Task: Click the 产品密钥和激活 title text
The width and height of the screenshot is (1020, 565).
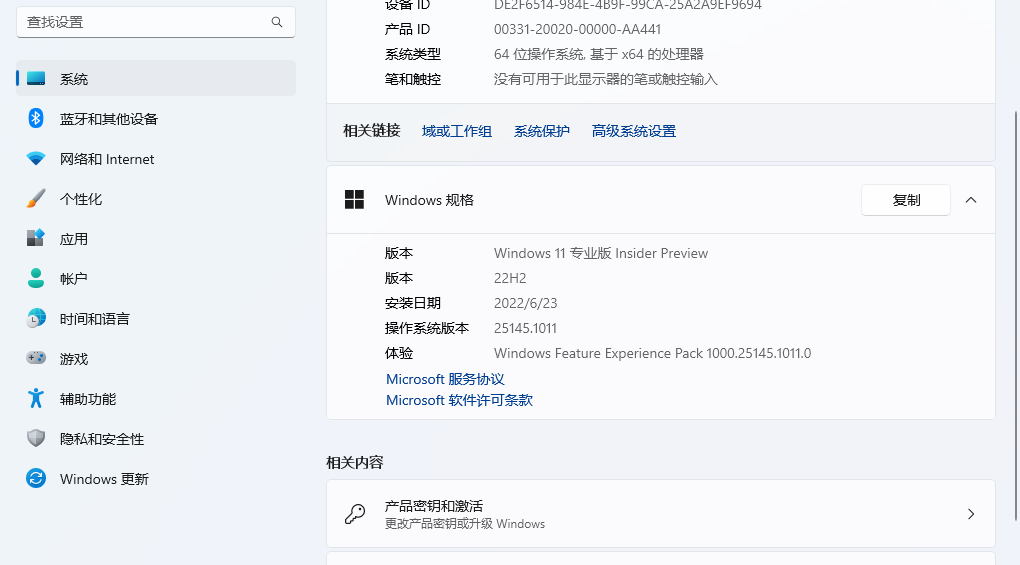Action: [433, 506]
